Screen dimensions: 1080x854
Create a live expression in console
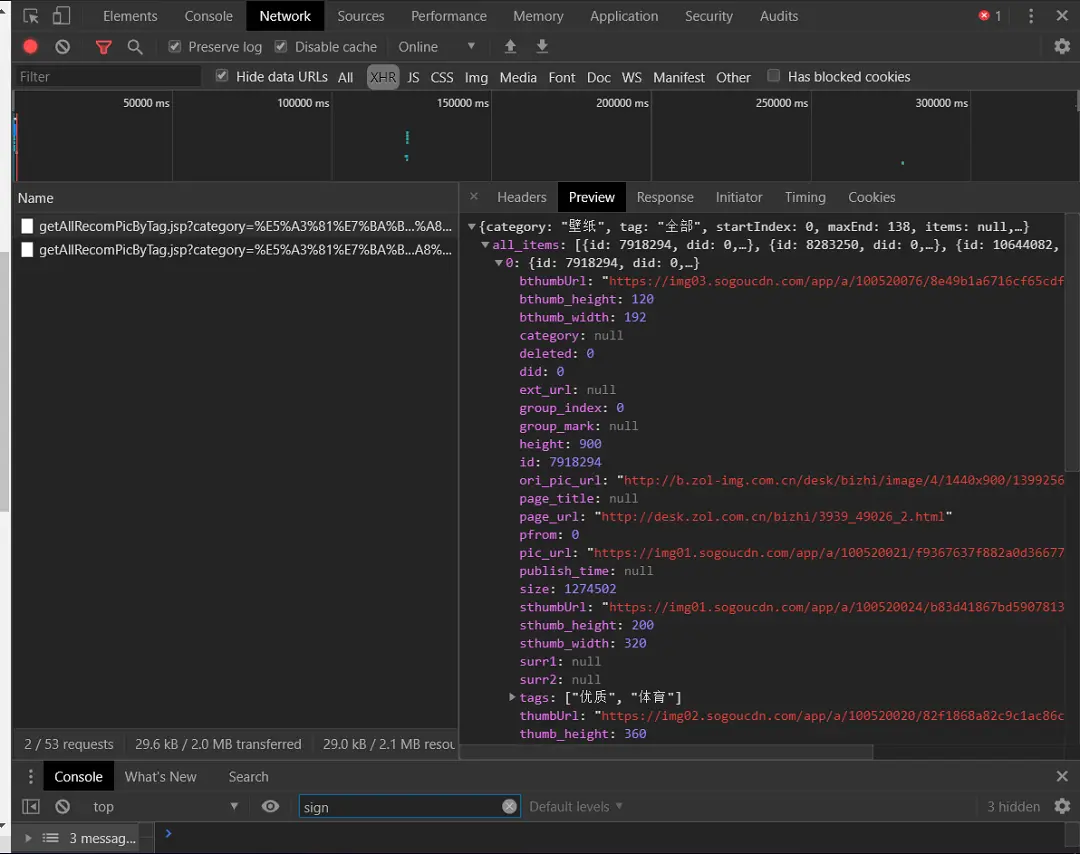click(x=270, y=806)
